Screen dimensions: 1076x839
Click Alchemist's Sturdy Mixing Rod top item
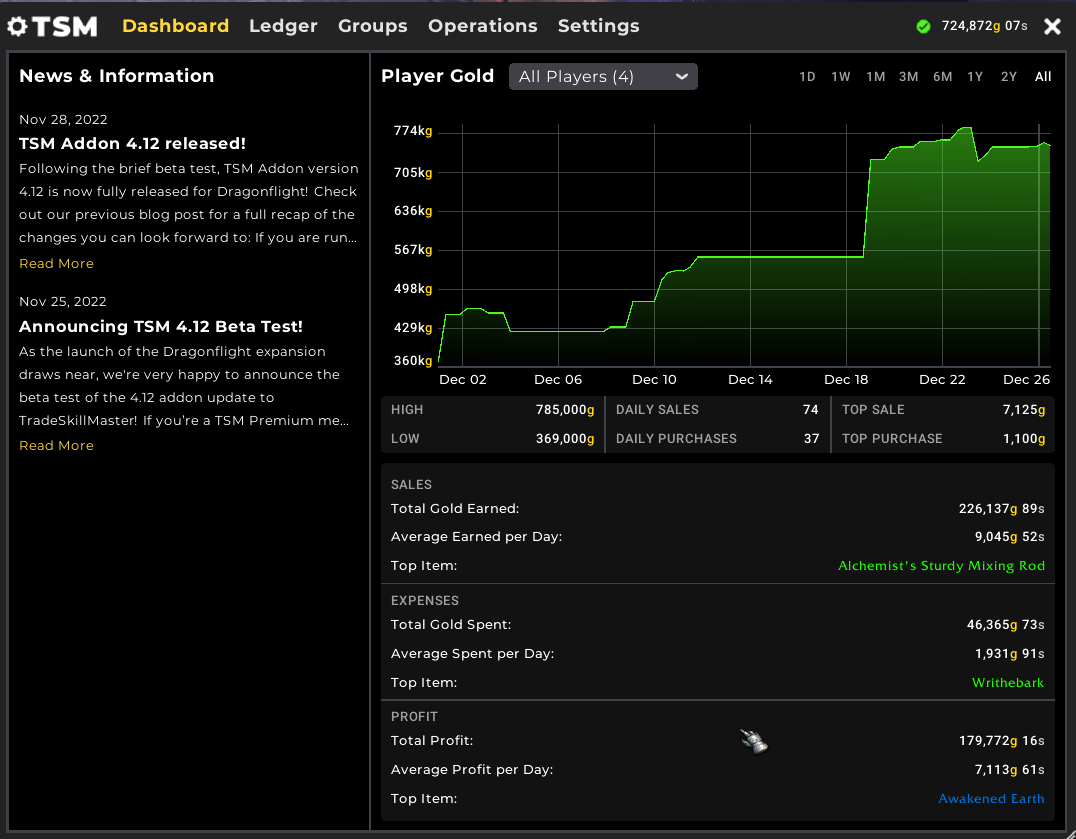tap(942, 566)
